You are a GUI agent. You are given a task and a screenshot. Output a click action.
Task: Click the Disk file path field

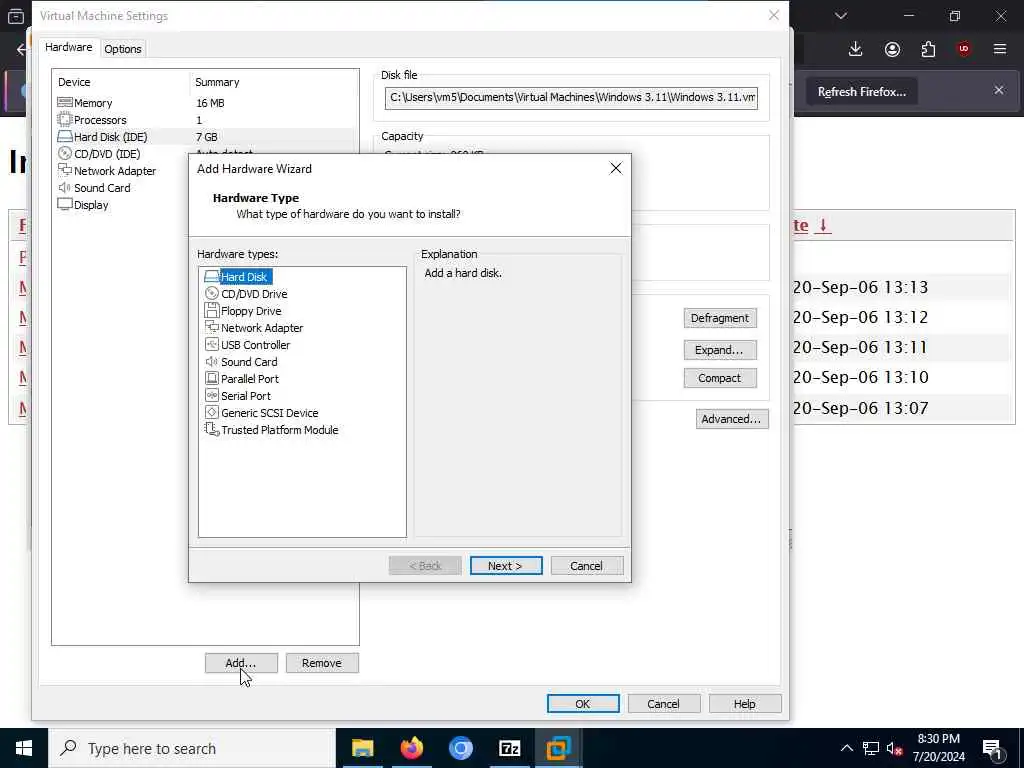point(571,97)
